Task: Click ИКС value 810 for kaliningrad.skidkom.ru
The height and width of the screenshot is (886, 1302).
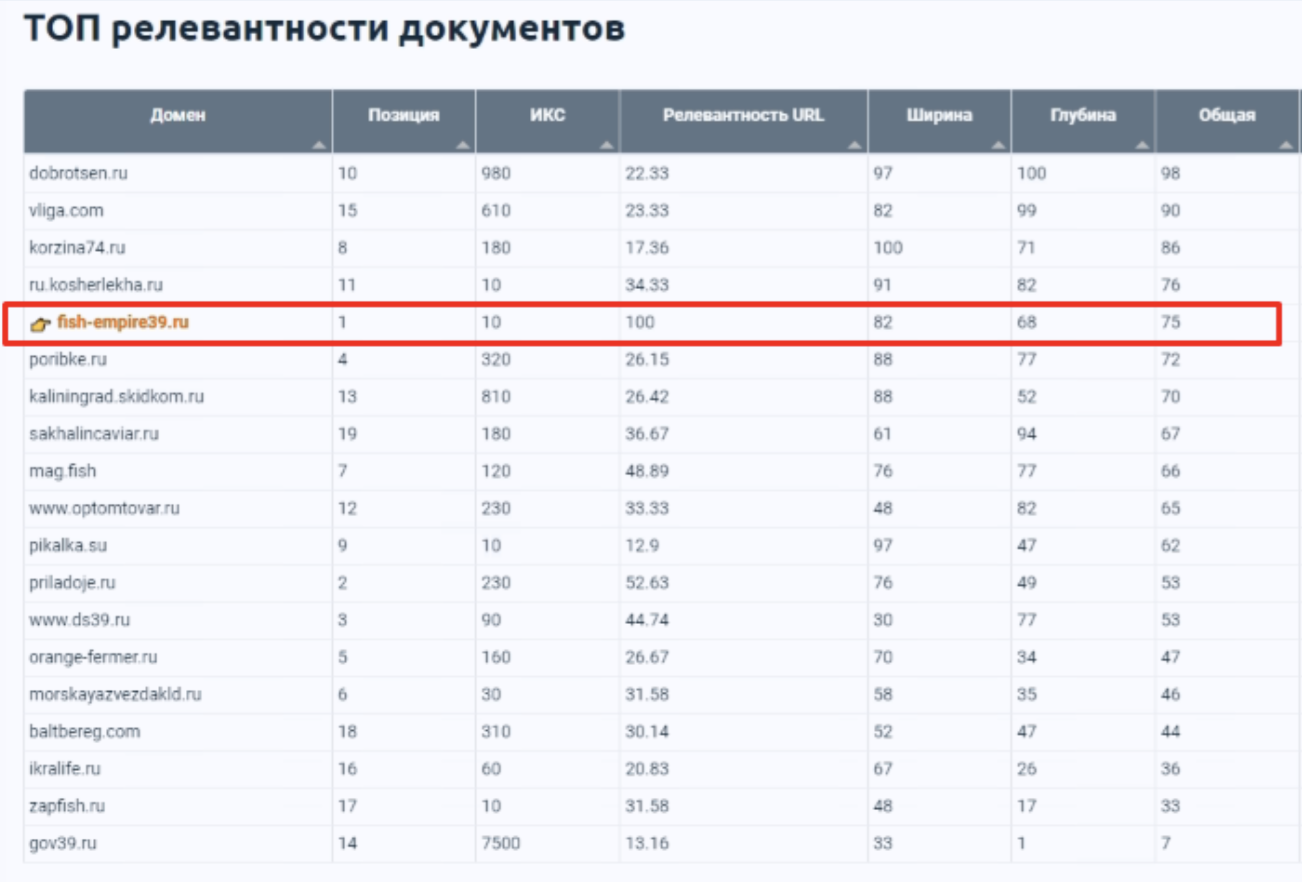Action: pyautogui.click(x=496, y=397)
